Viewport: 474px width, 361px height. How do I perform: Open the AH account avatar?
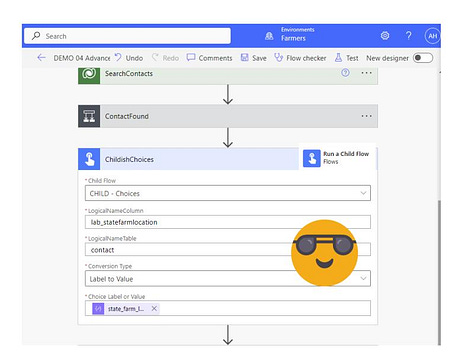(432, 36)
